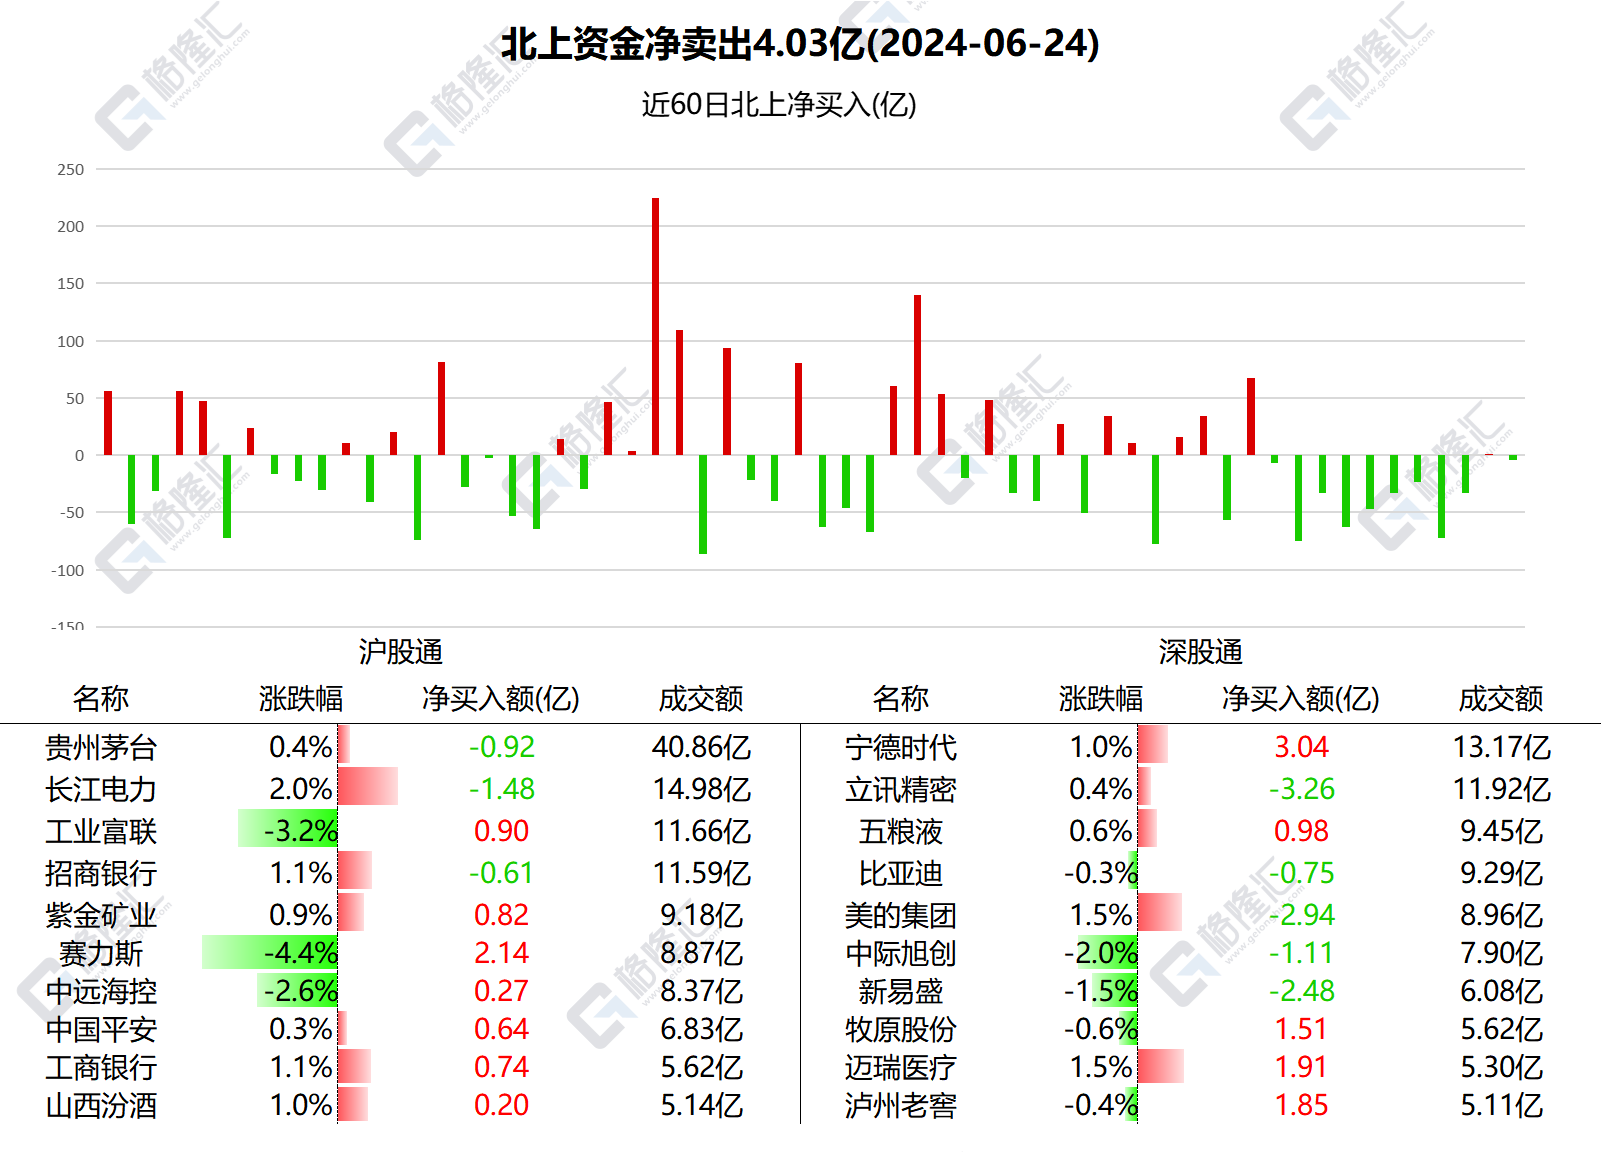The height and width of the screenshot is (1152, 1602).
Task: Select stock name 迈瑞医疗
Action: [901, 1067]
